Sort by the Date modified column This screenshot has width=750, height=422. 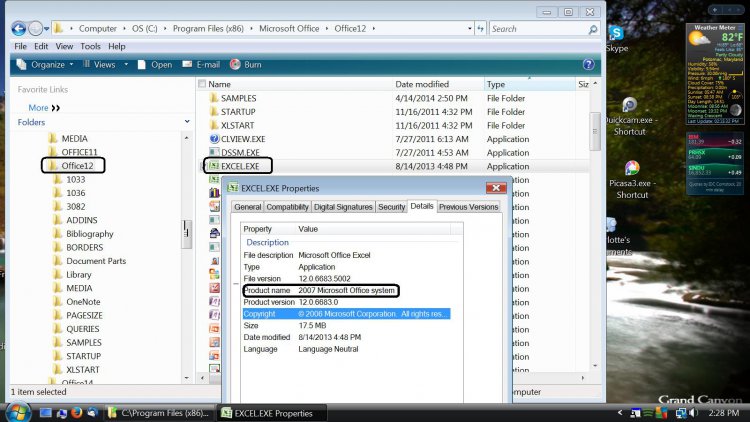422,84
